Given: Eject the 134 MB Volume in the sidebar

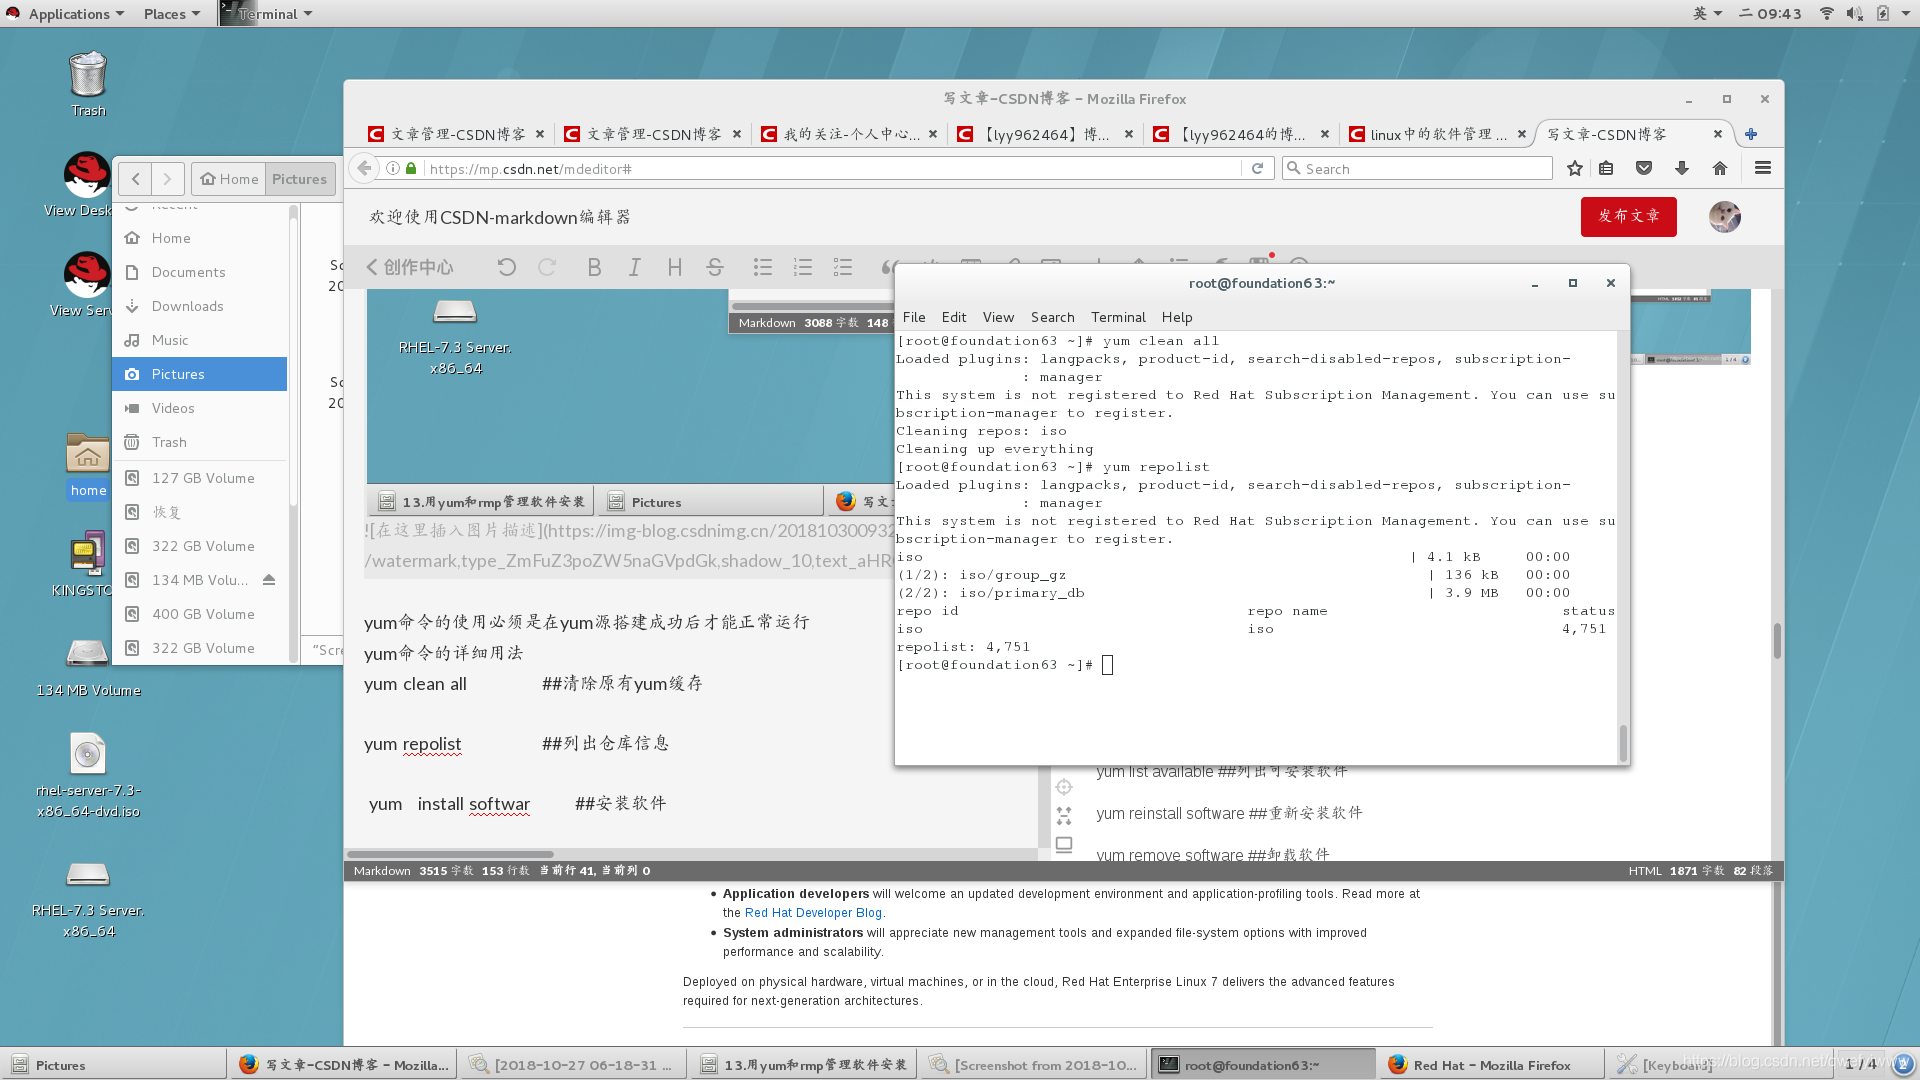Looking at the screenshot, I should tap(269, 580).
